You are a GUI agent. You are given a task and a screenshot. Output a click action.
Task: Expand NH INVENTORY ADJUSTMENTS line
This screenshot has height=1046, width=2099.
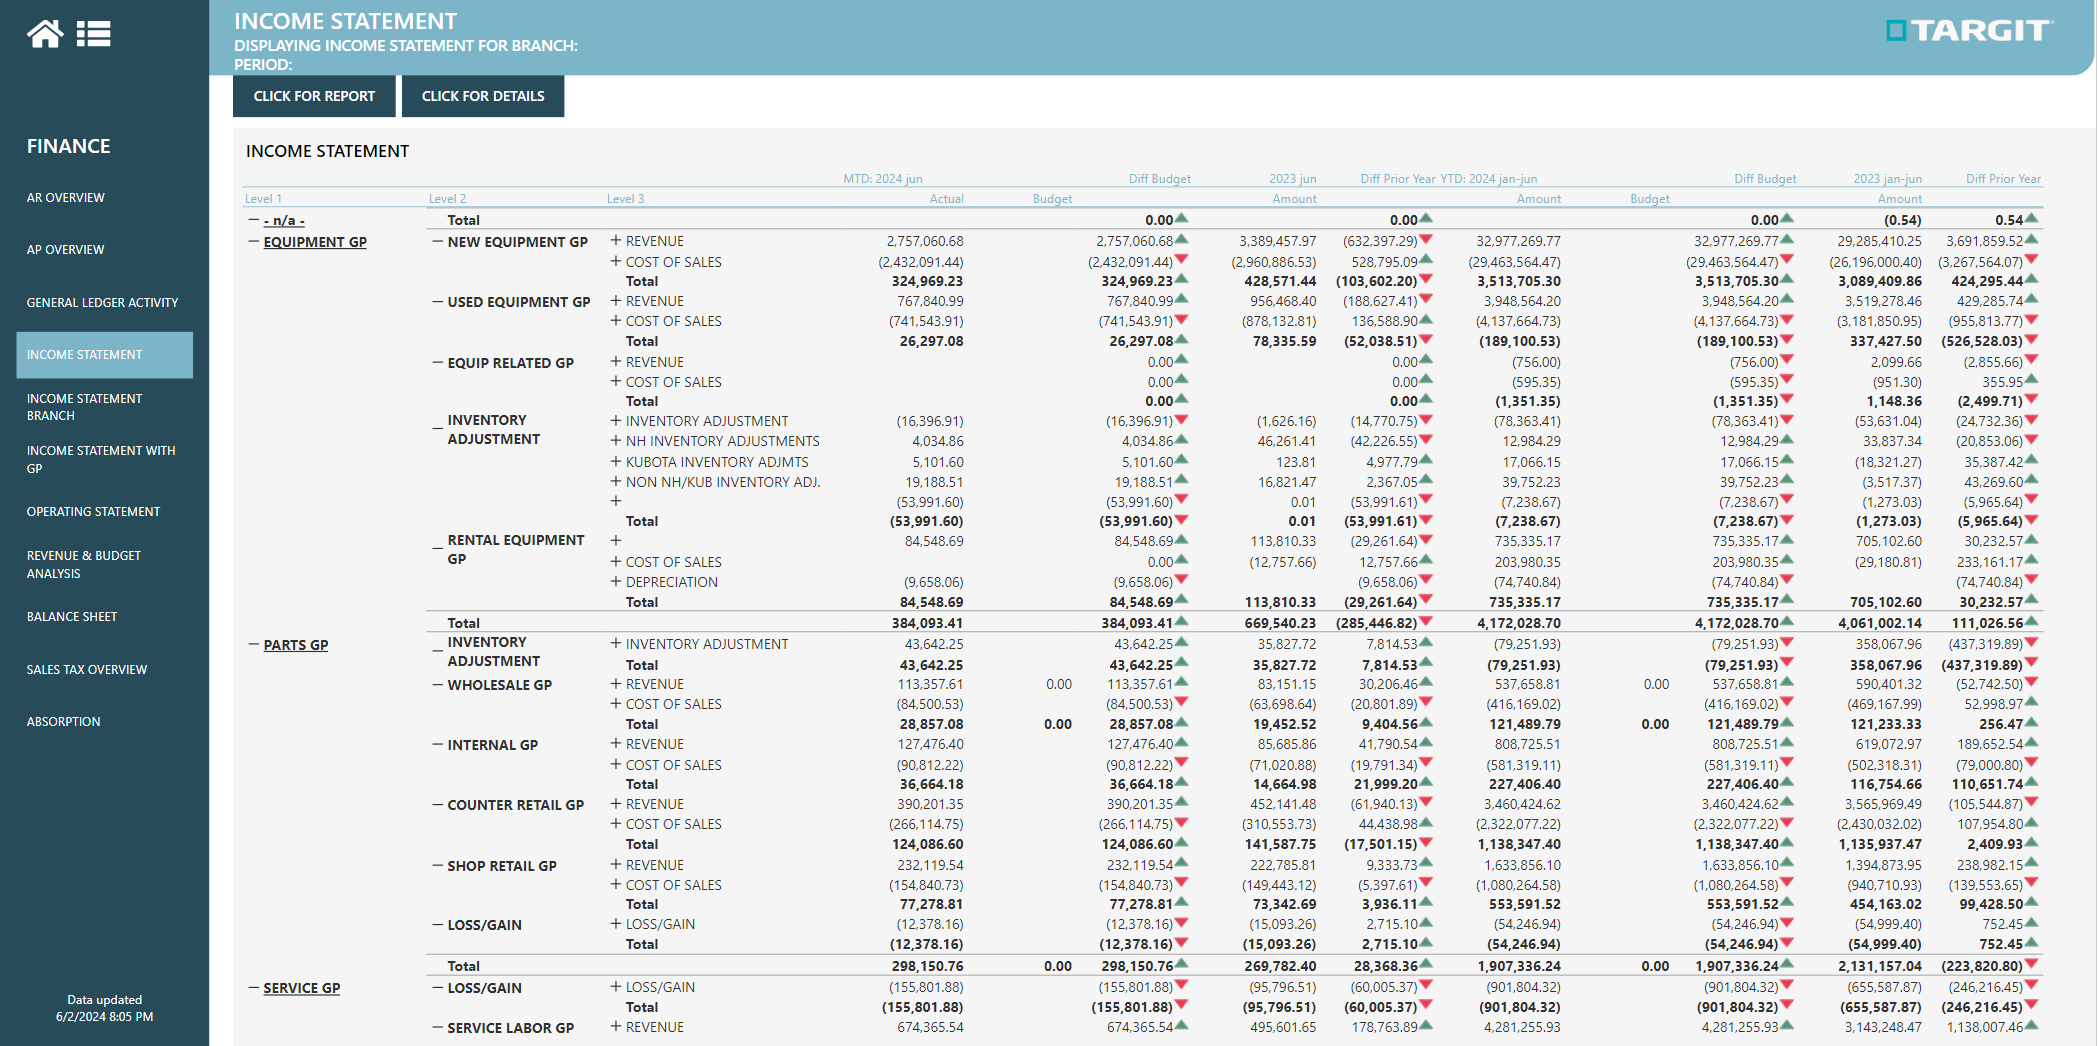click(614, 441)
